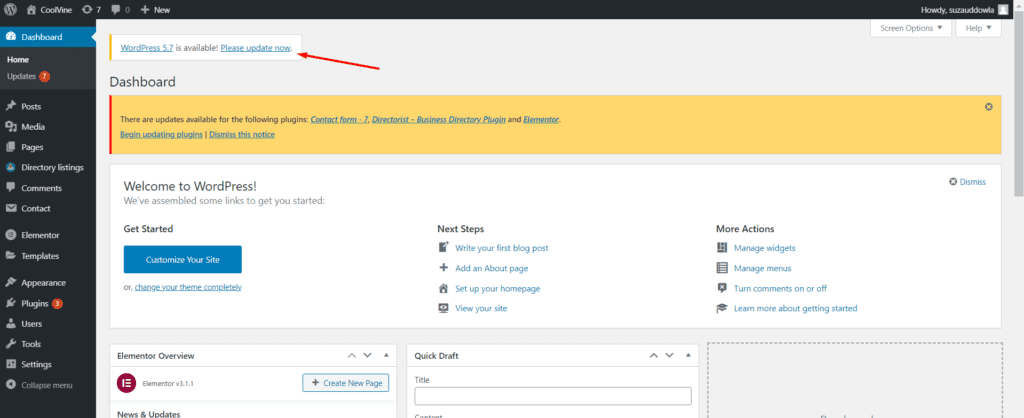
Task: Click Directorist – Business Directory Plugin link
Action: tap(438, 120)
